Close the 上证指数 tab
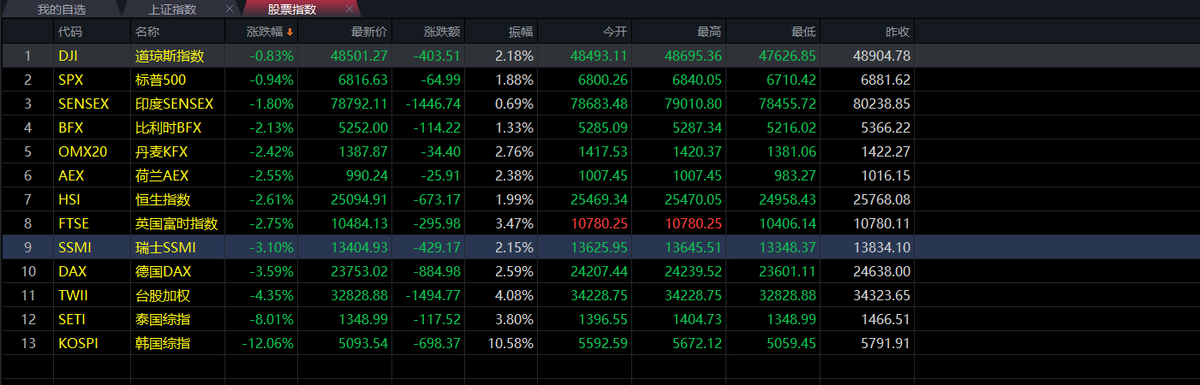 click(229, 9)
